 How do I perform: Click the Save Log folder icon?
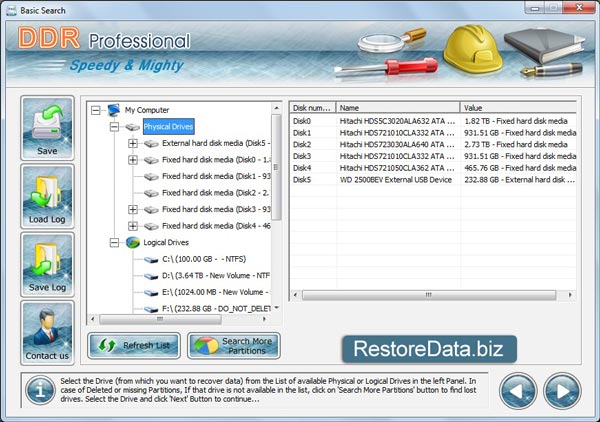click(47, 264)
